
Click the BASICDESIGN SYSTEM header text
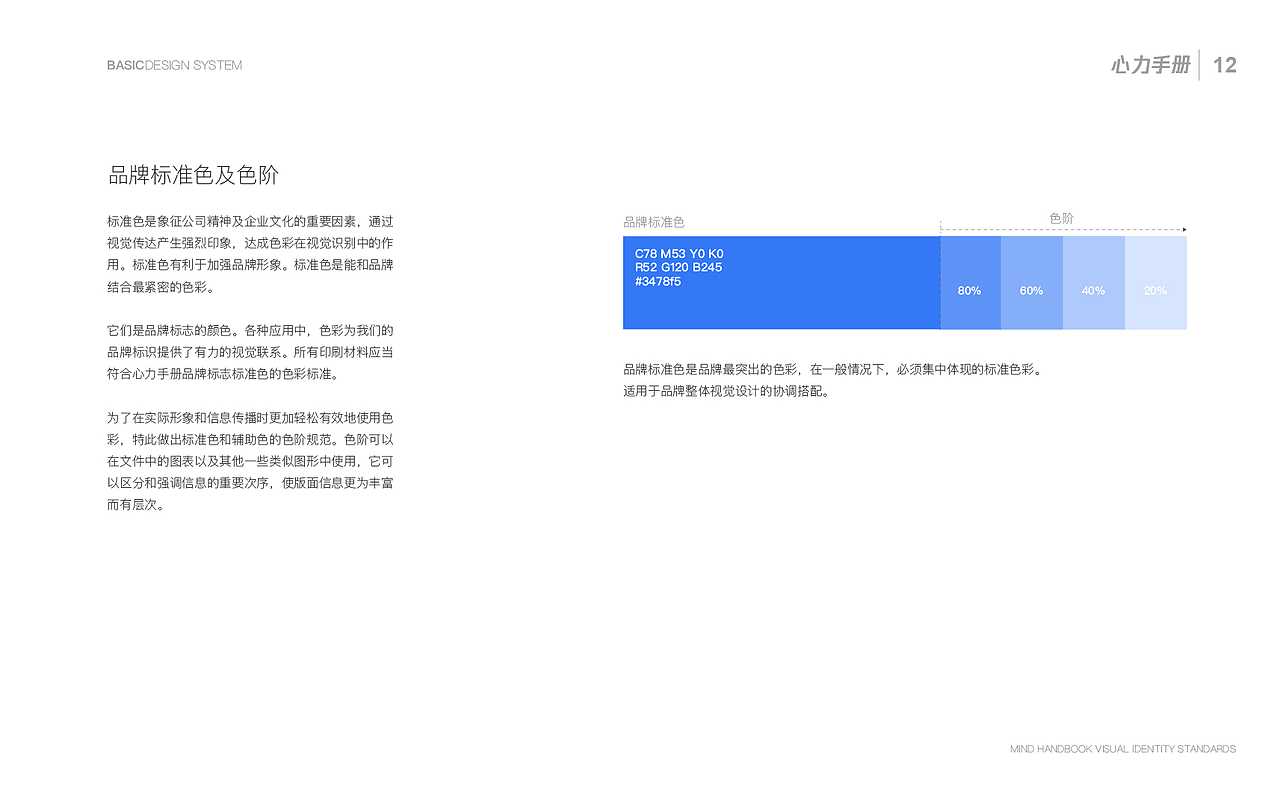(x=175, y=65)
